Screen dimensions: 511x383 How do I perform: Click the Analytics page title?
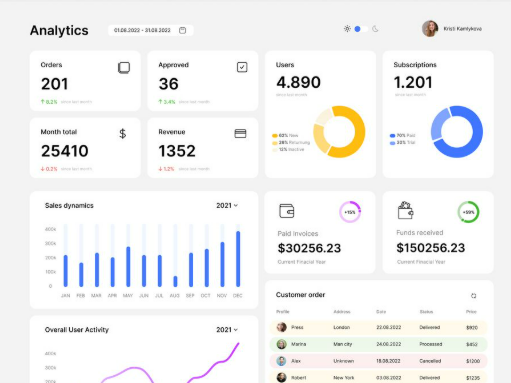coord(59,30)
